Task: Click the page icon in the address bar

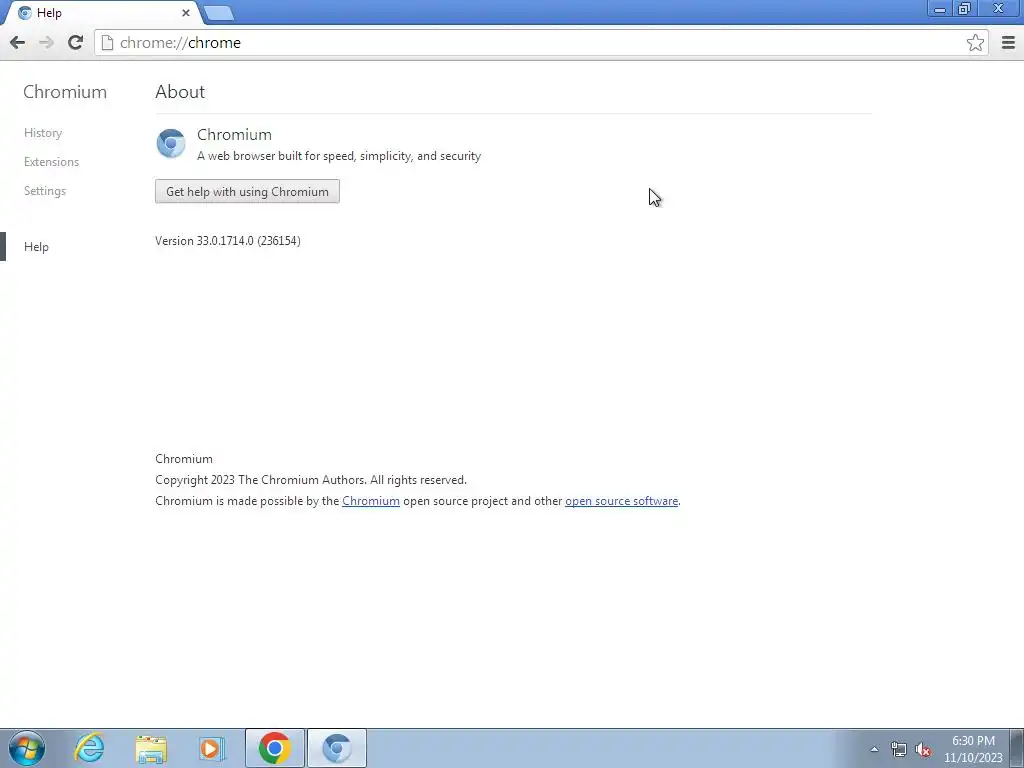Action: (107, 42)
